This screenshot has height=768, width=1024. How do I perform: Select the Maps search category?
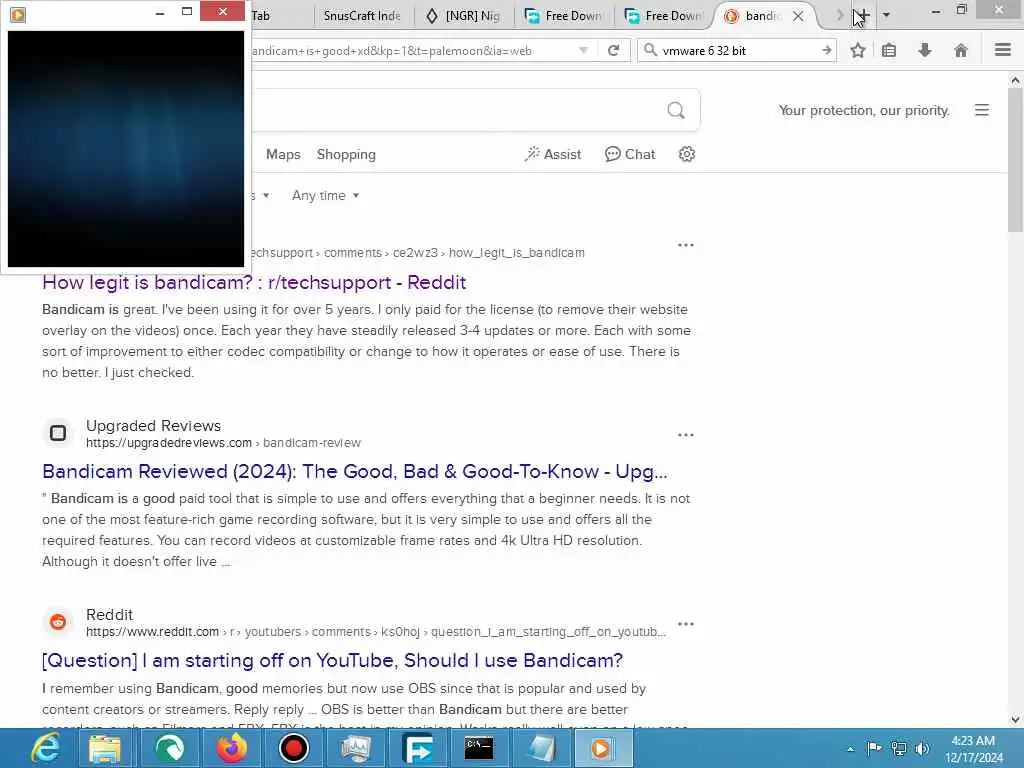(x=283, y=154)
